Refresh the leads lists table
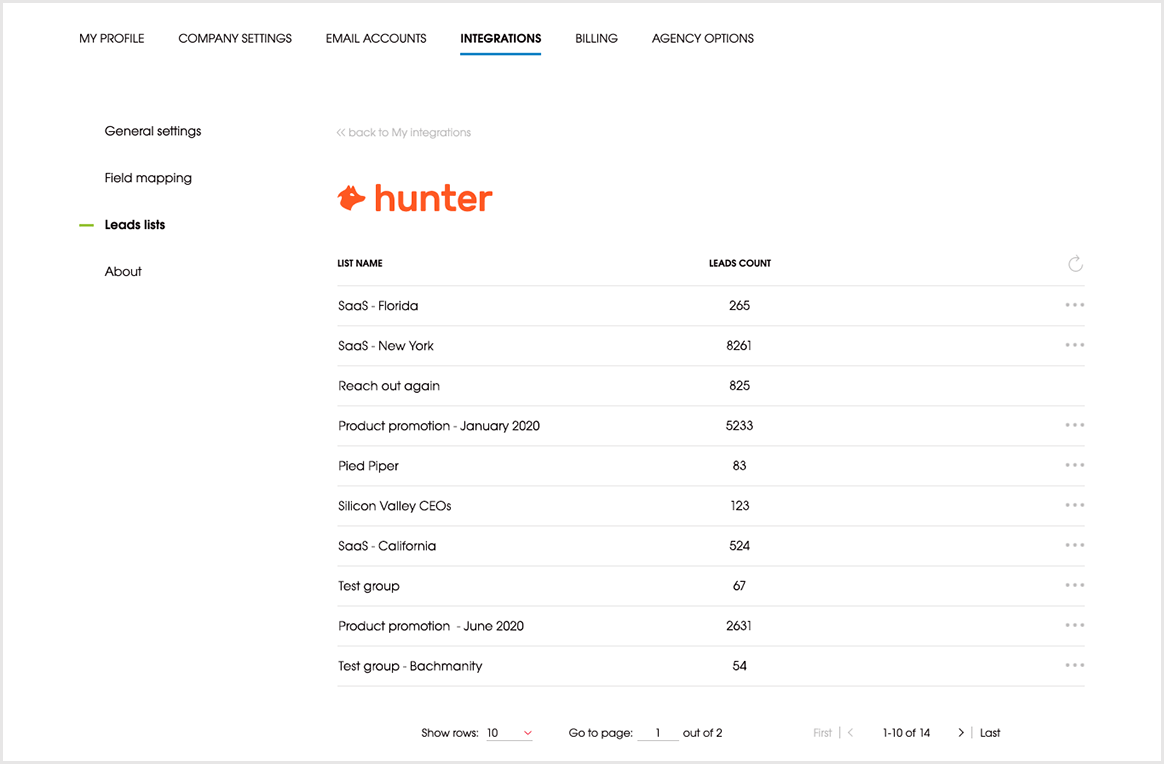This screenshot has width=1164, height=764. 1075,264
